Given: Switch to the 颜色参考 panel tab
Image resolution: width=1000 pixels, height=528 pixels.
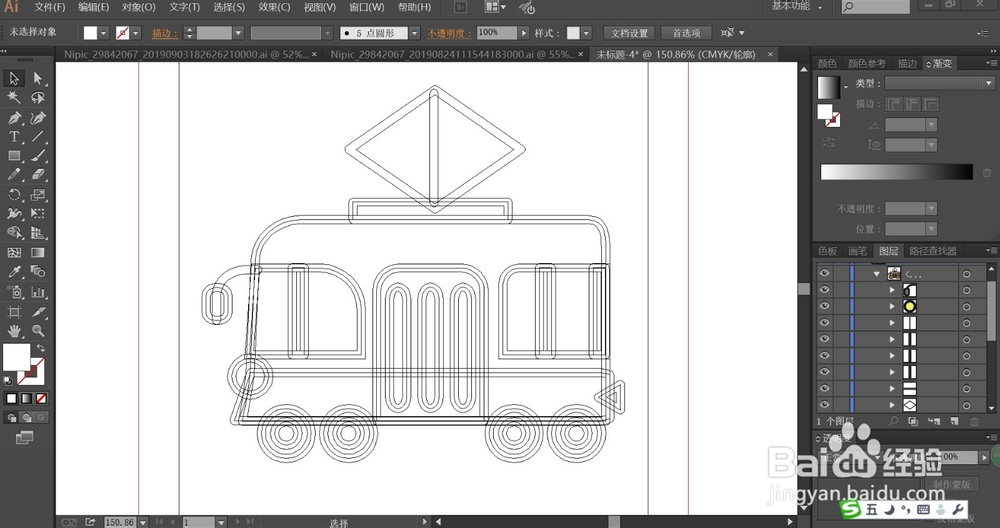Looking at the screenshot, I should 867,64.
